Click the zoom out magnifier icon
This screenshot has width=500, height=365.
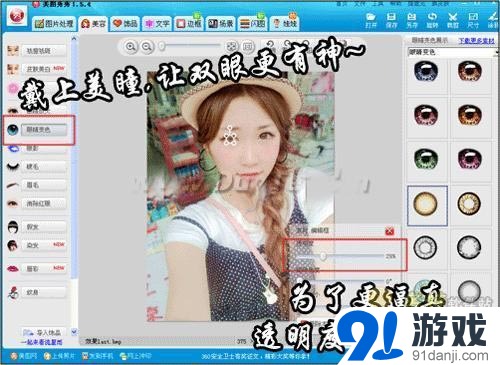click(x=147, y=46)
